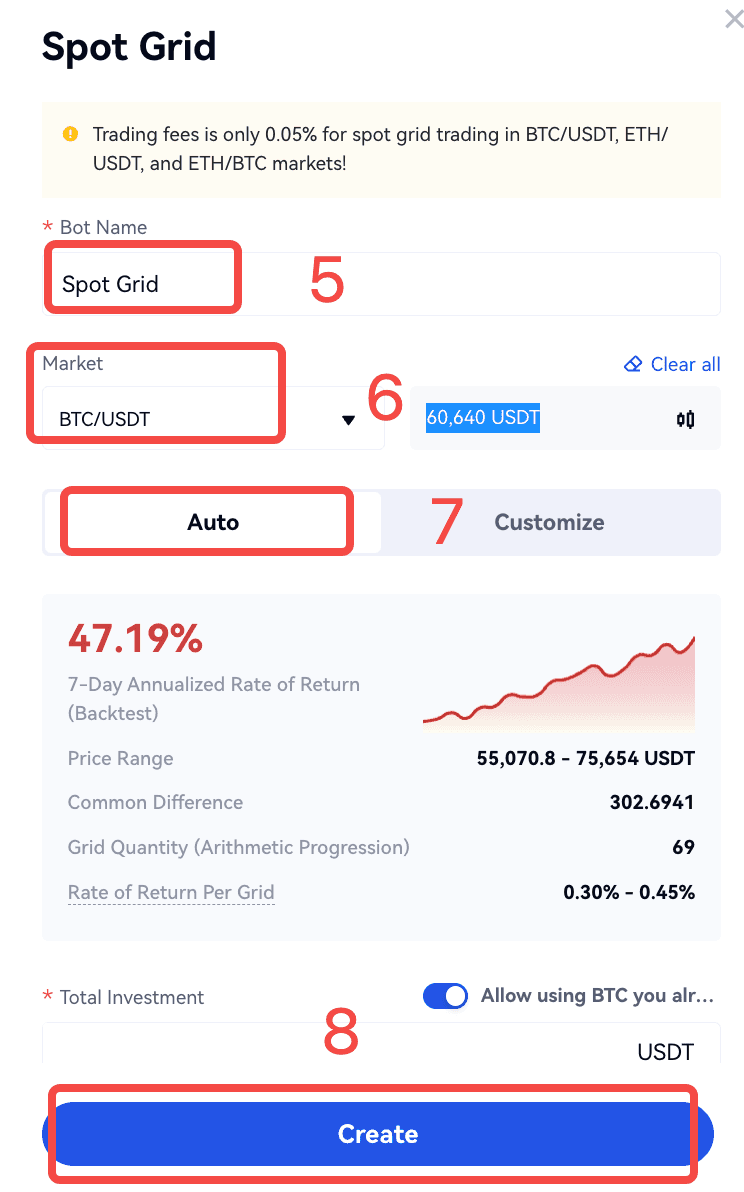The image size is (744, 1192).
Task: Toggle the Allow using BTC switch
Action: coord(445,996)
